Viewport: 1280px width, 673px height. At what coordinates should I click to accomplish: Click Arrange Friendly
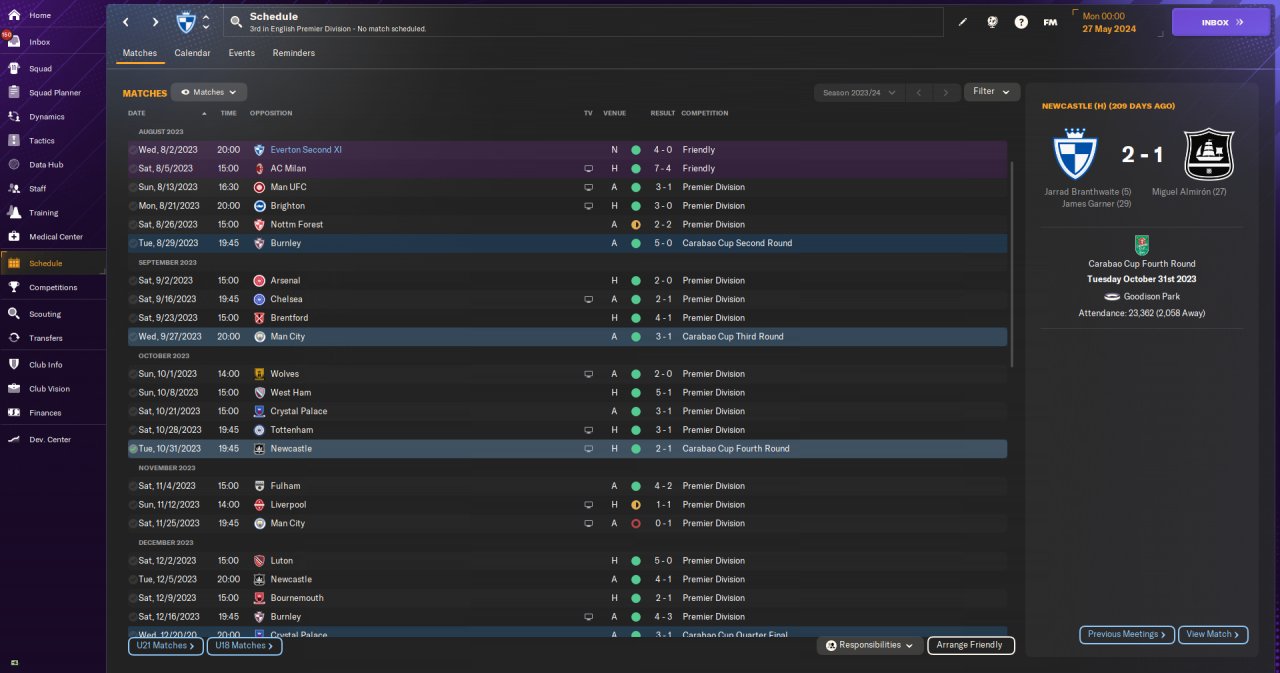tap(971, 645)
